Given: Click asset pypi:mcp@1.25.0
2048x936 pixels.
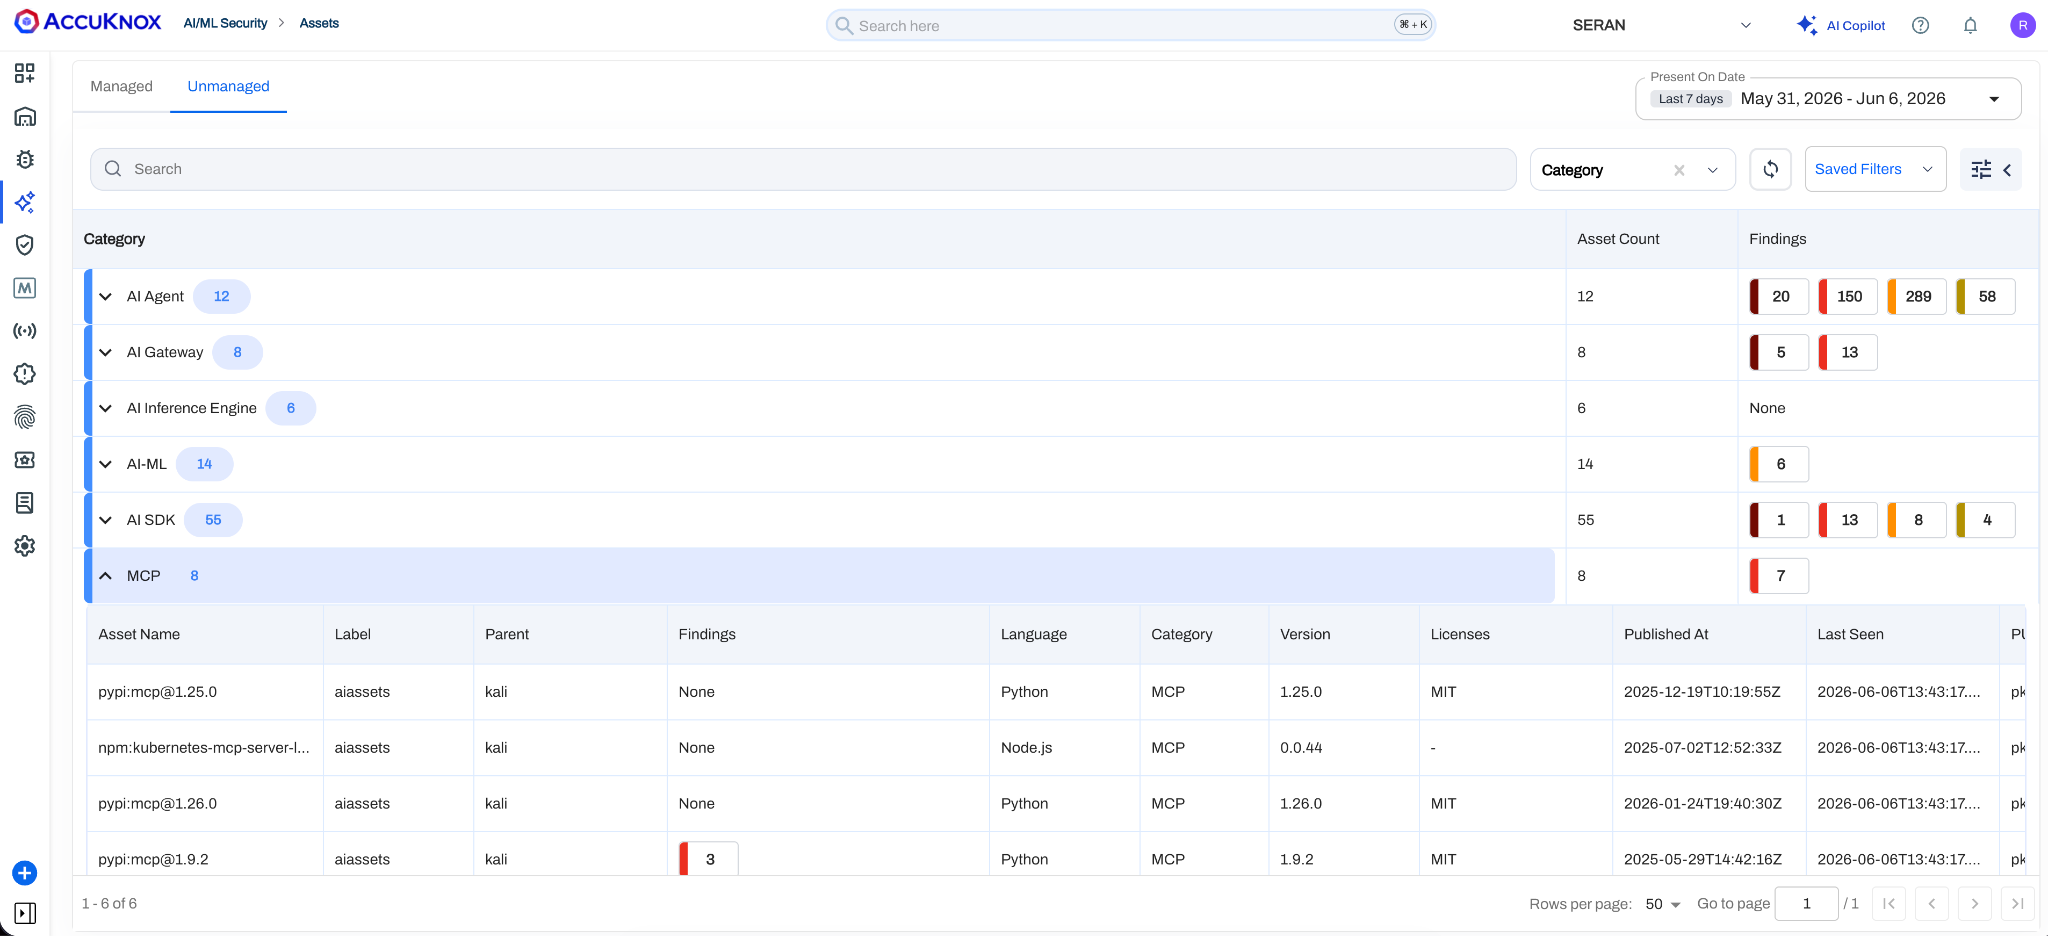Looking at the screenshot, I should click(157, 692).
